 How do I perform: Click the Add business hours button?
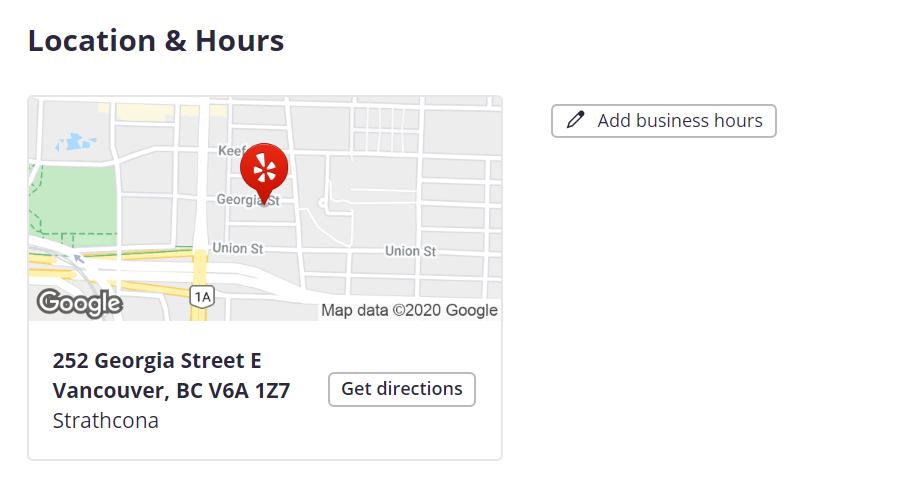point(664,121)
